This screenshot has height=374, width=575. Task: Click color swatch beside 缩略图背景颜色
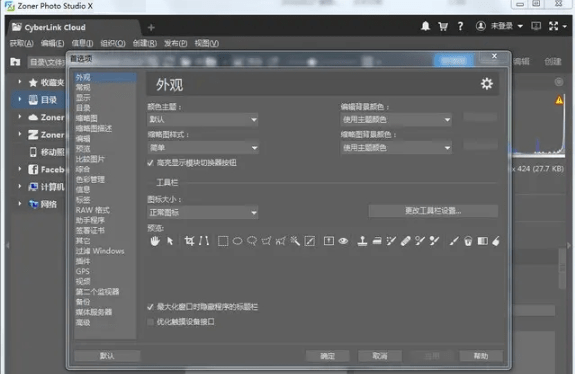pyautogui.click(x=480, y=146)
